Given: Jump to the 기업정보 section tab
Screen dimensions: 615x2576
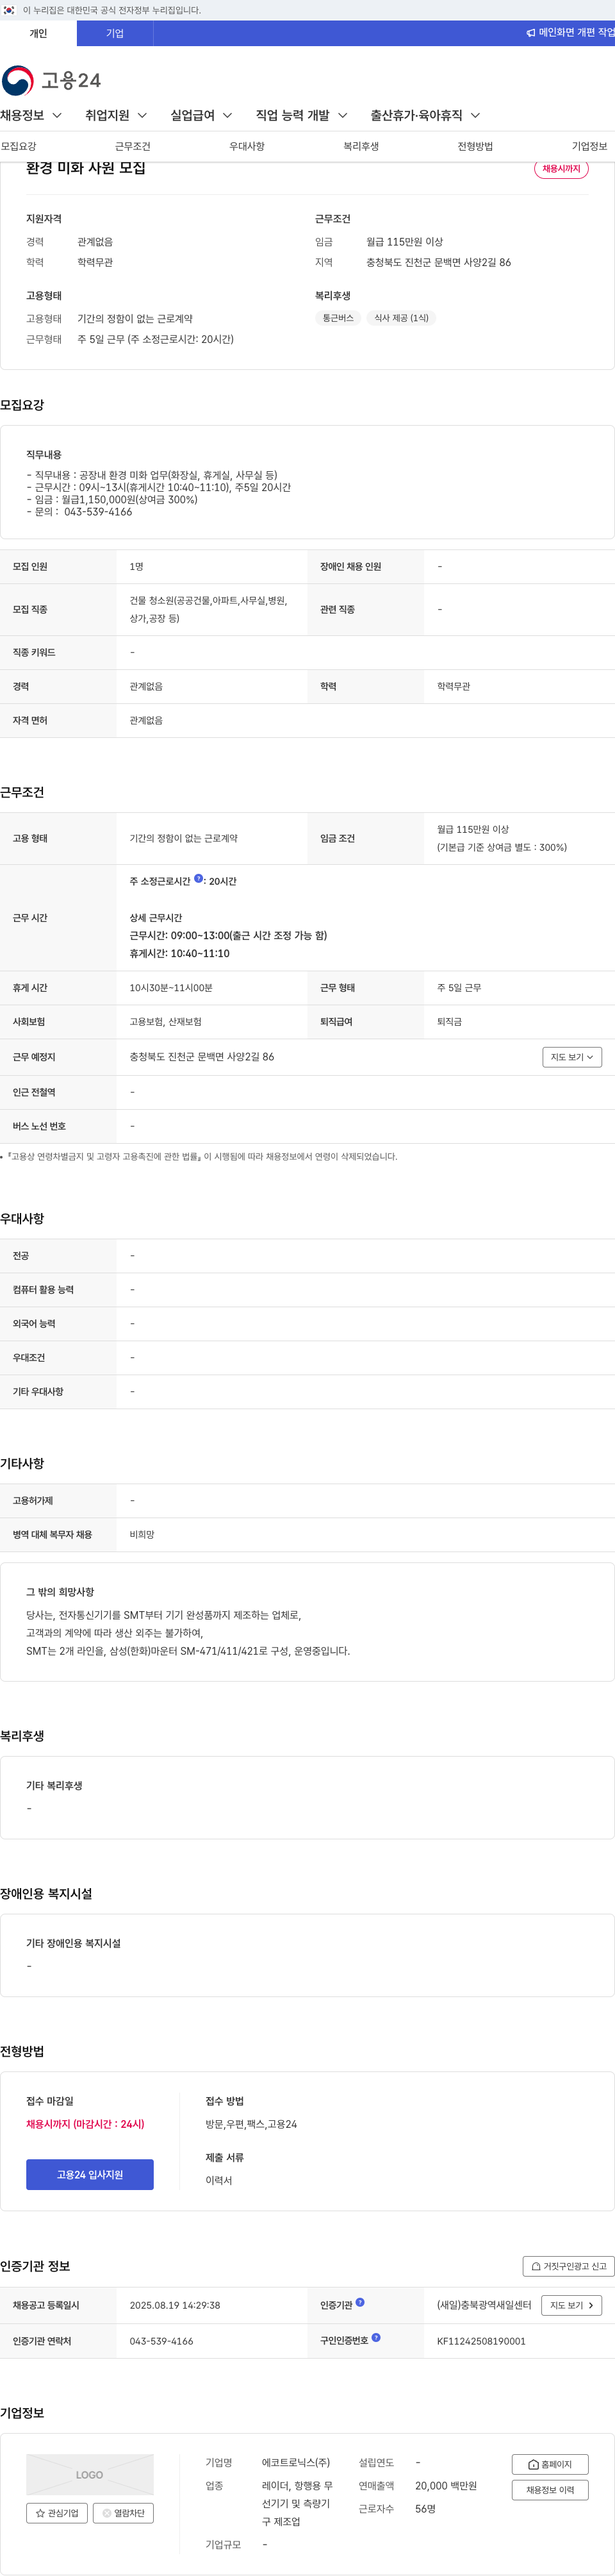Looking at the screenshot, I should tap(589, 146).
